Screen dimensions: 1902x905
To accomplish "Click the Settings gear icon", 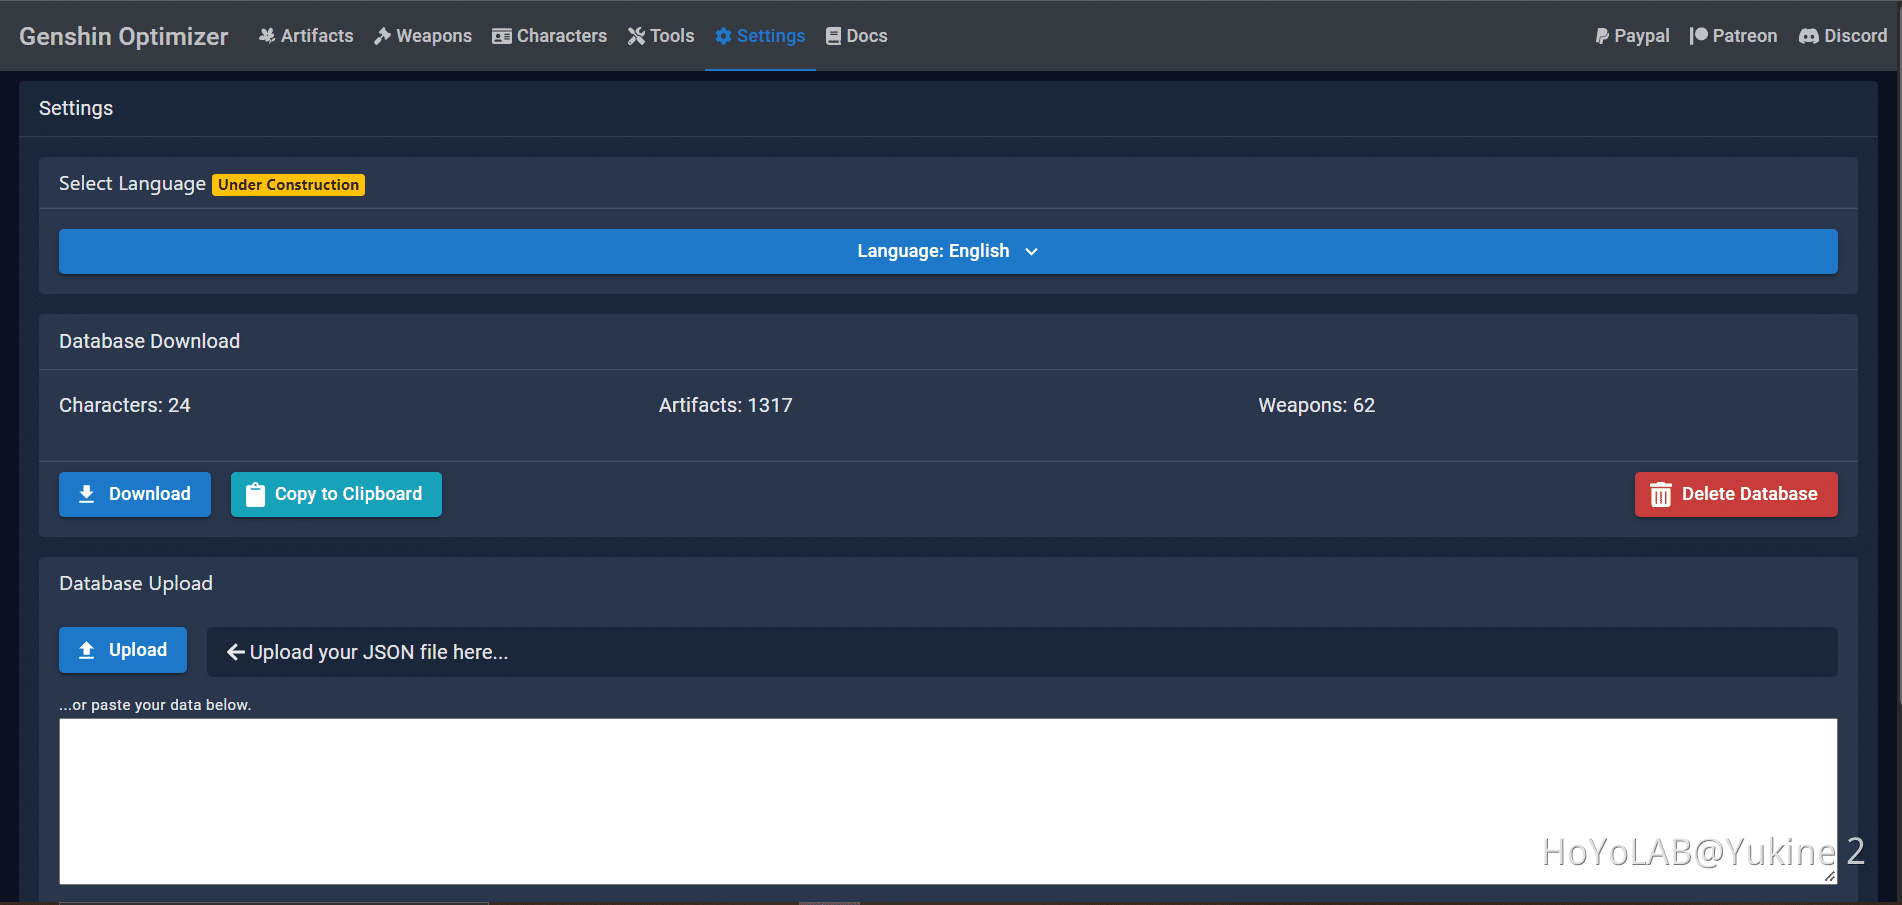I will (x=723, y=36).
